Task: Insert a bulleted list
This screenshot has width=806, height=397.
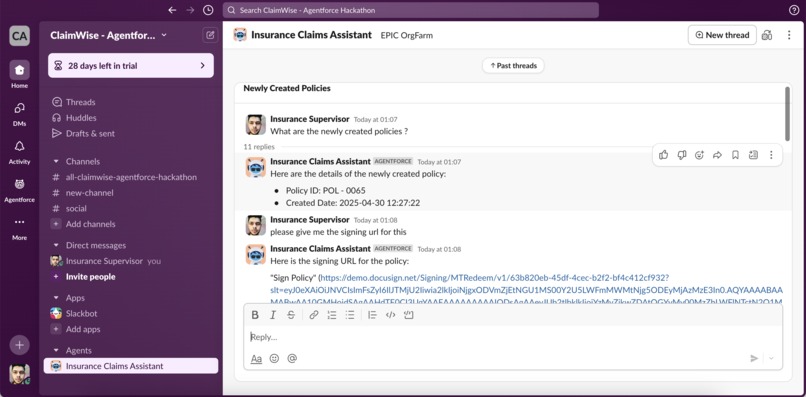Action: pos(350,315)
